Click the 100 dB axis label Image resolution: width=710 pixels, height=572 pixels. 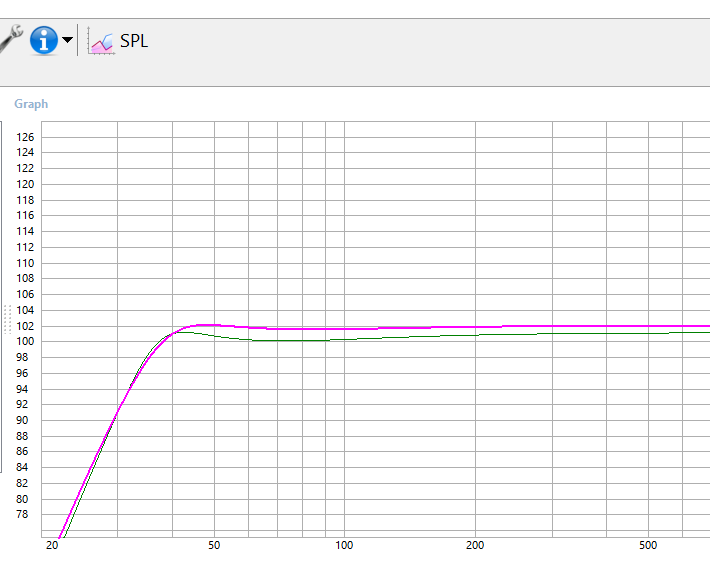tap(25, 341)
